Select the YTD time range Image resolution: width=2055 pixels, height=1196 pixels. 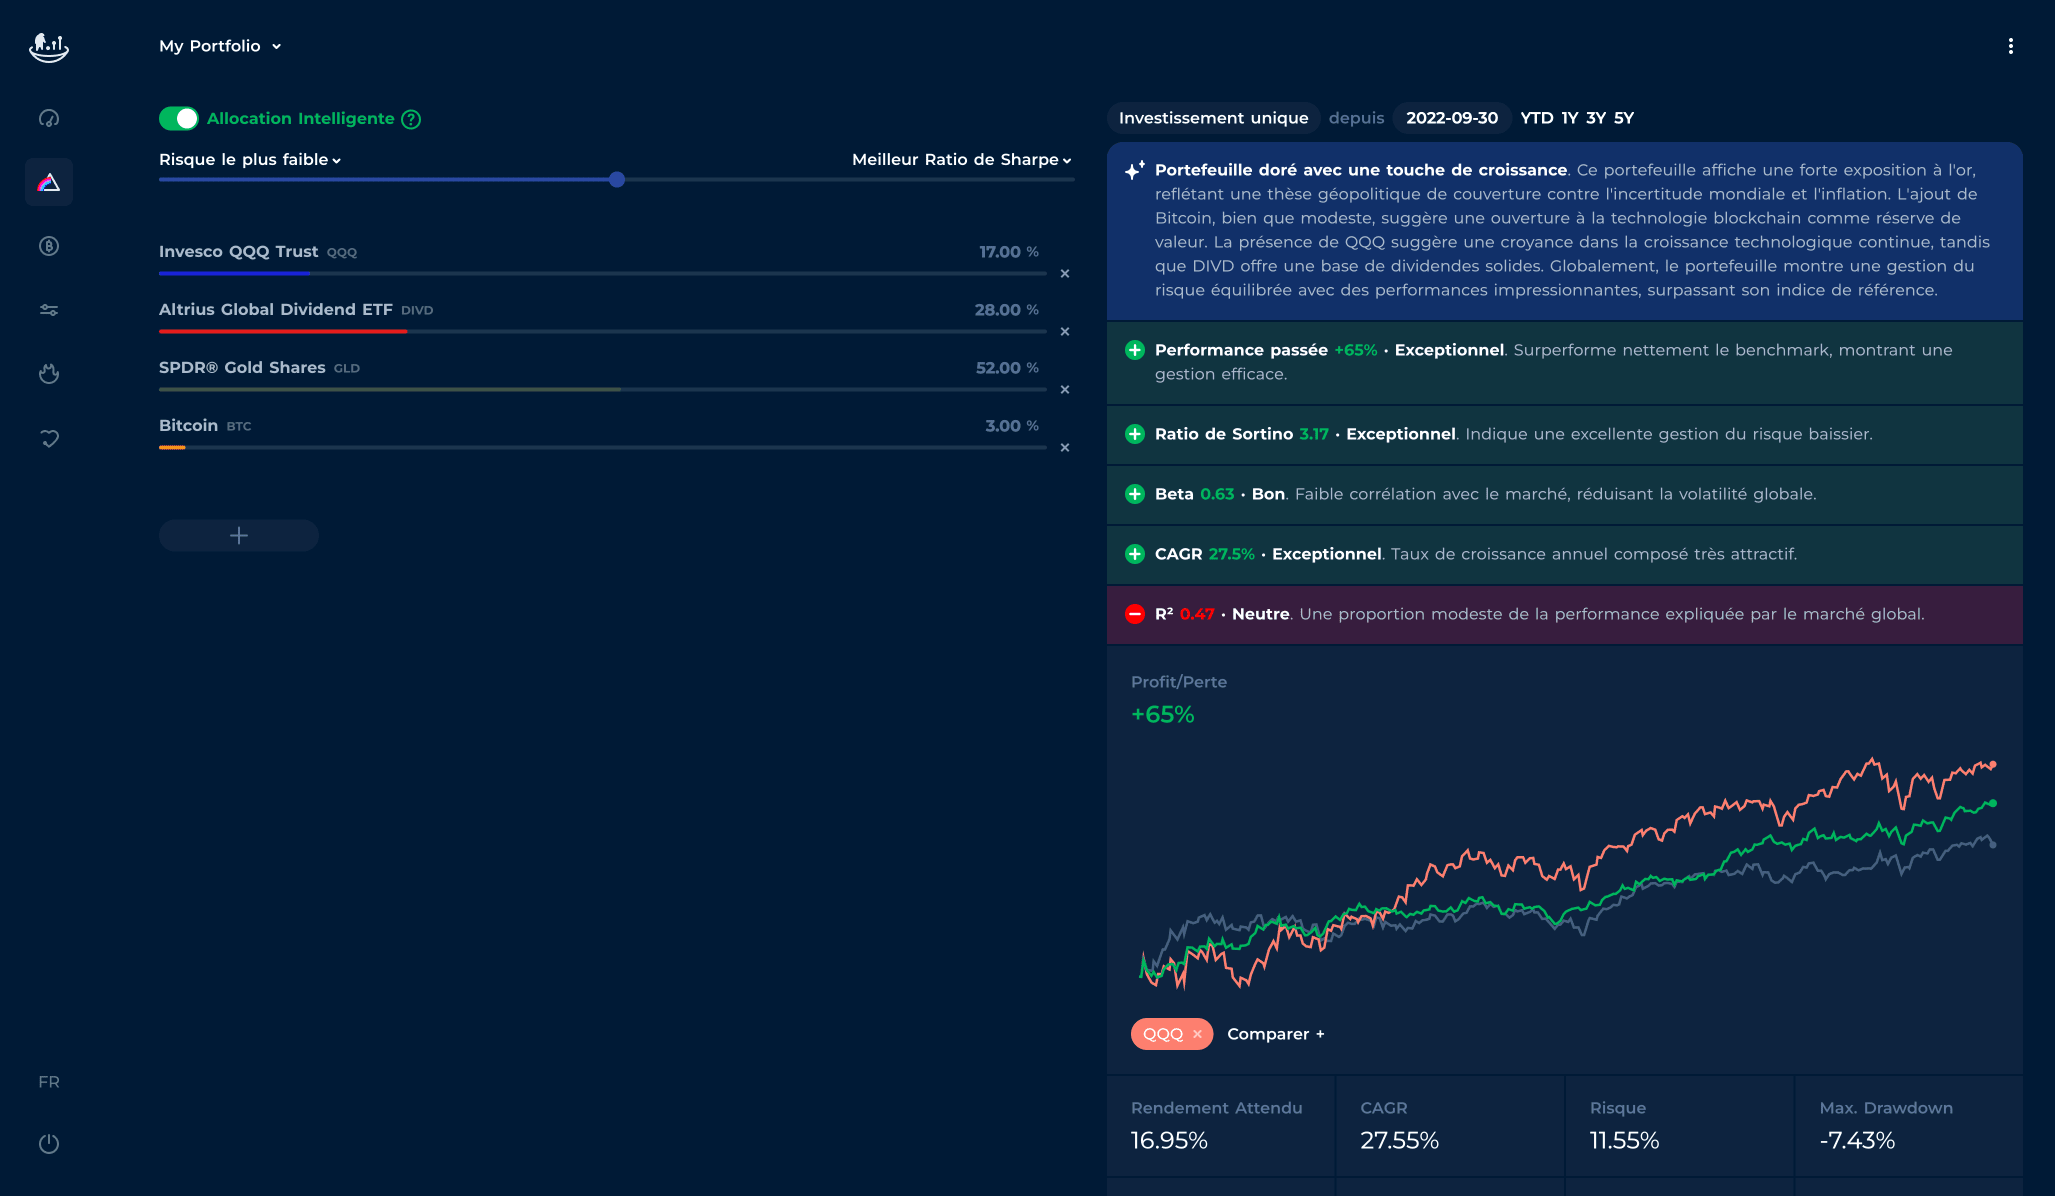coord(1537,118)
